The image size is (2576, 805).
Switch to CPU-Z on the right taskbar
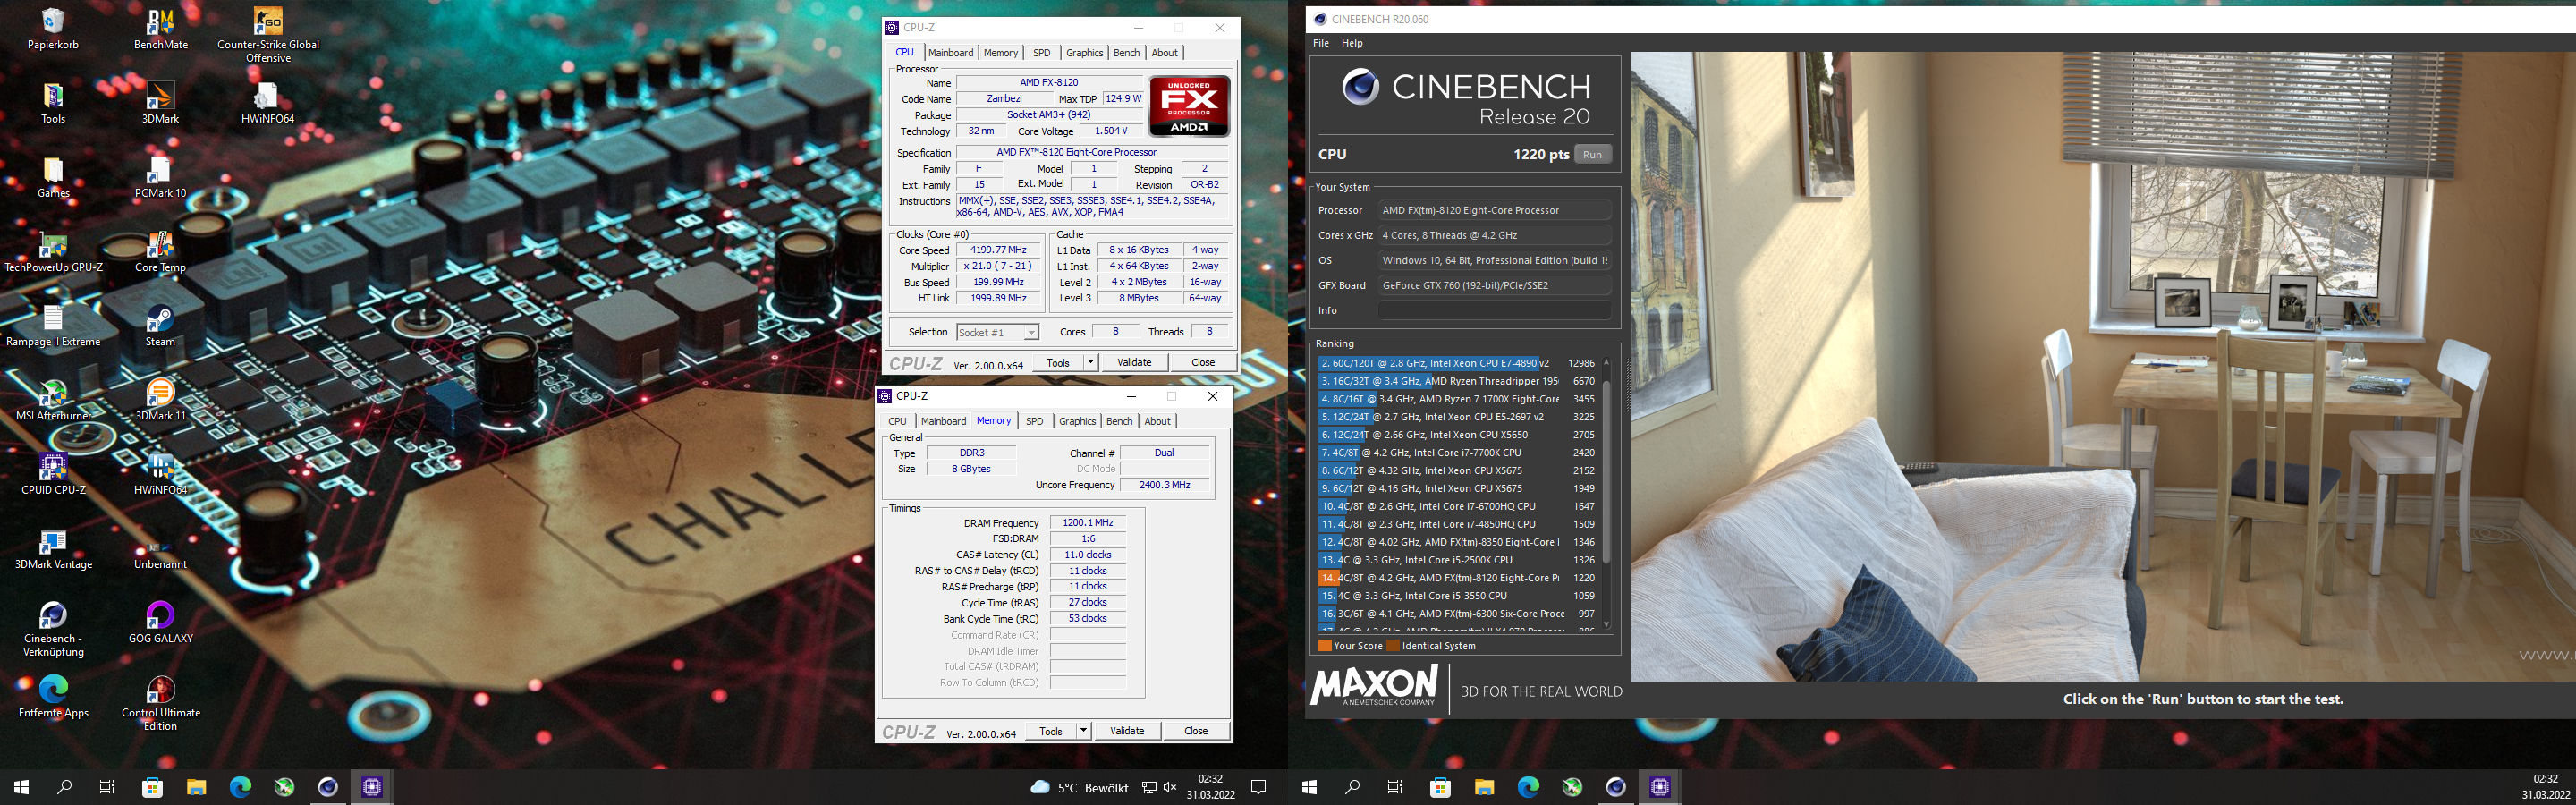click(1660, 787)
